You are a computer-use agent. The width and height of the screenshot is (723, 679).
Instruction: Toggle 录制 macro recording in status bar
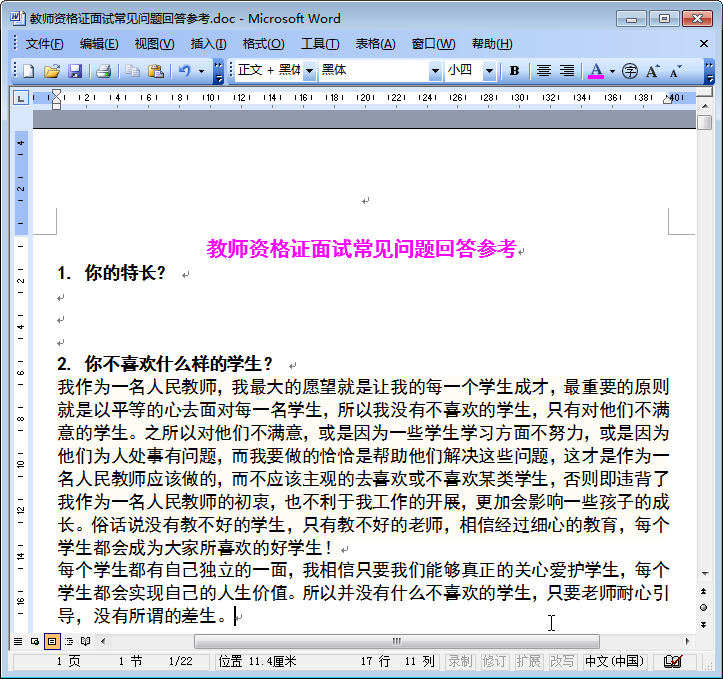pos(460,661)
